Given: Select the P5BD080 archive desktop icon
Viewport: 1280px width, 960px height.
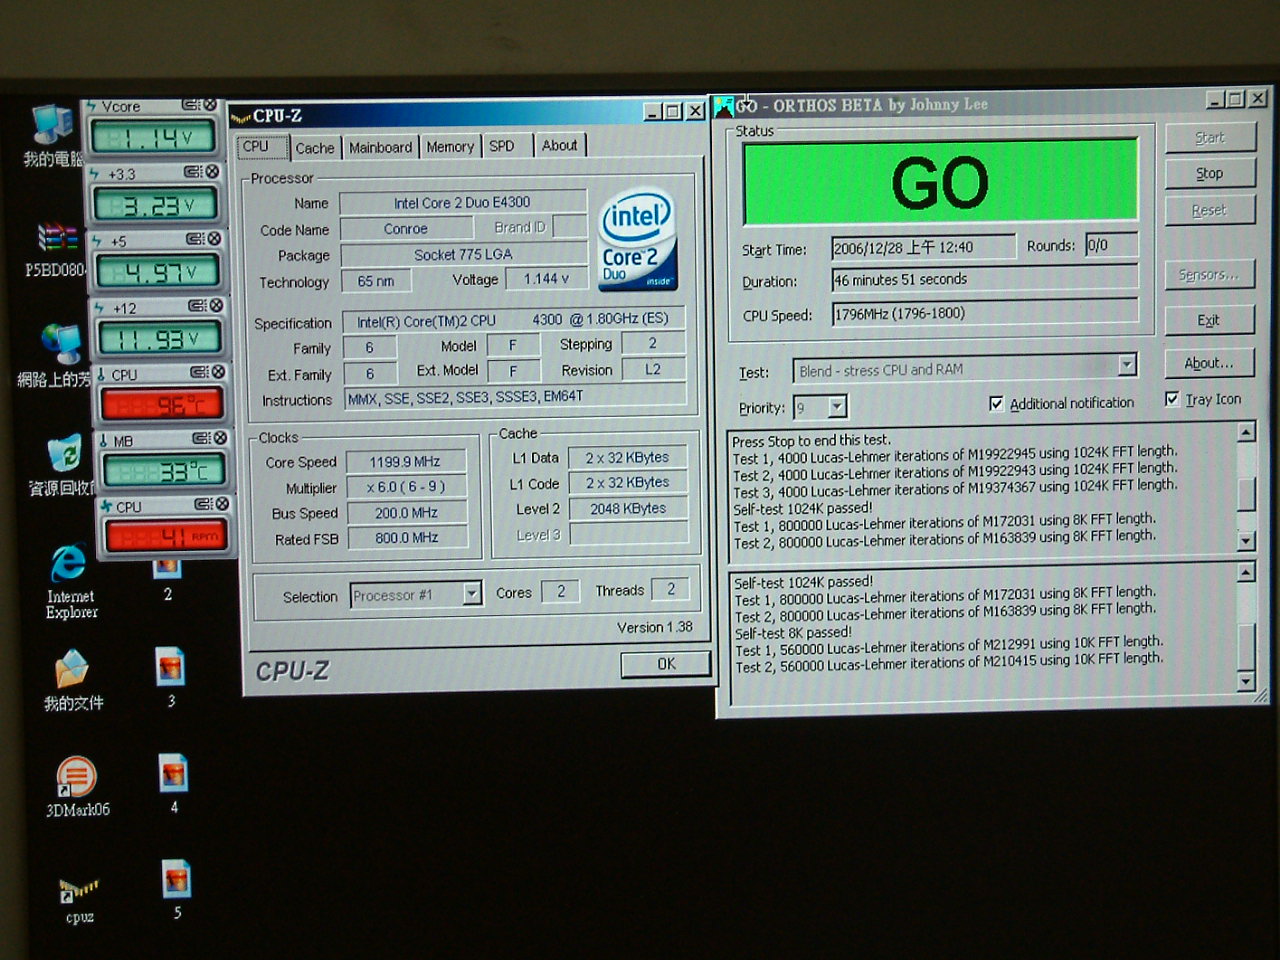Looking at the screenshot, I should [x=57, y=250].
